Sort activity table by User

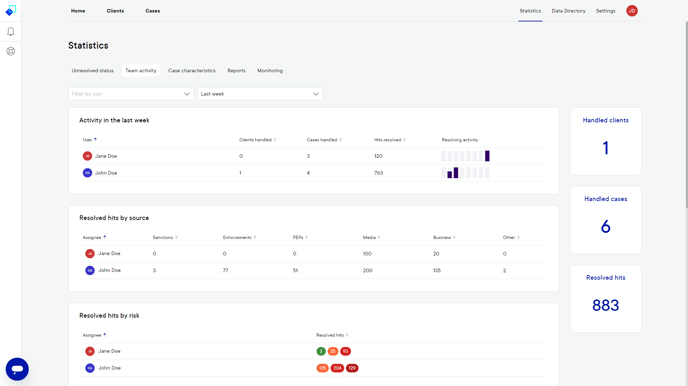(90, 140)
